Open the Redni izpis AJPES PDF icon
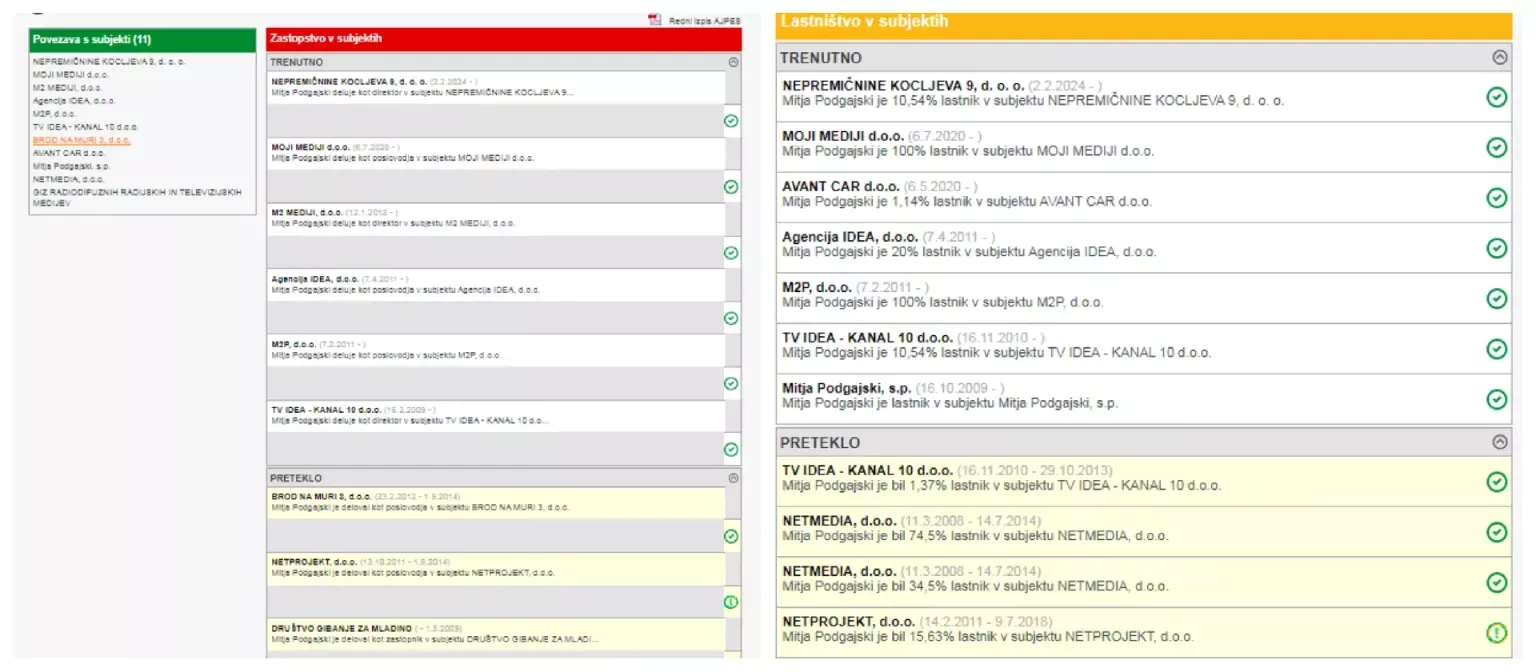The width and height of the screenshot is (1536, 672). coord(655,19)
